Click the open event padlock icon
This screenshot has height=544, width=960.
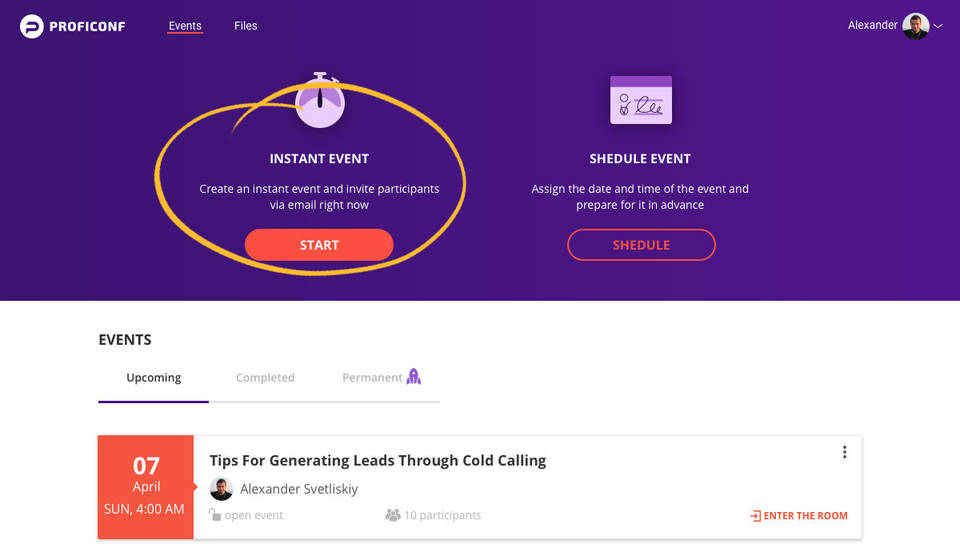(214, 515)
